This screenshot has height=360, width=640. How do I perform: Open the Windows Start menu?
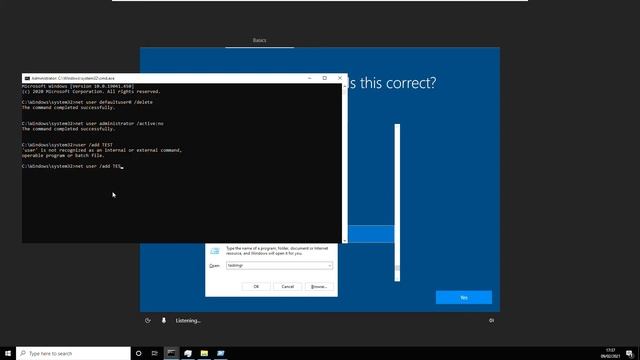(8, 353)
